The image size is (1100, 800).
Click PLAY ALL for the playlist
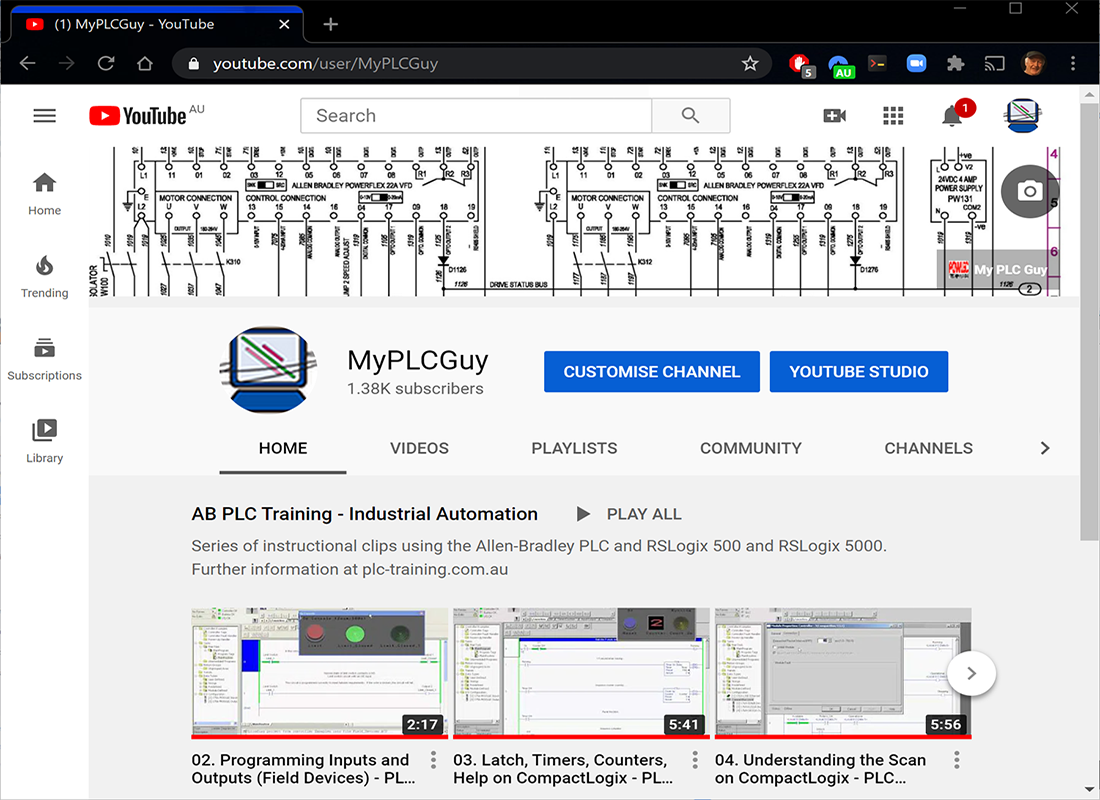pyautogui.click(x=629, y=514)
